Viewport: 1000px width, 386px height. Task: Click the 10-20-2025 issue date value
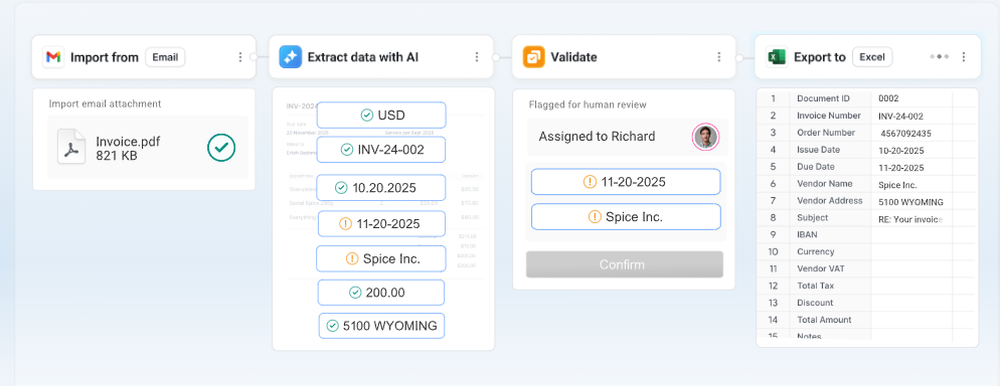click(x=911, y=150)
